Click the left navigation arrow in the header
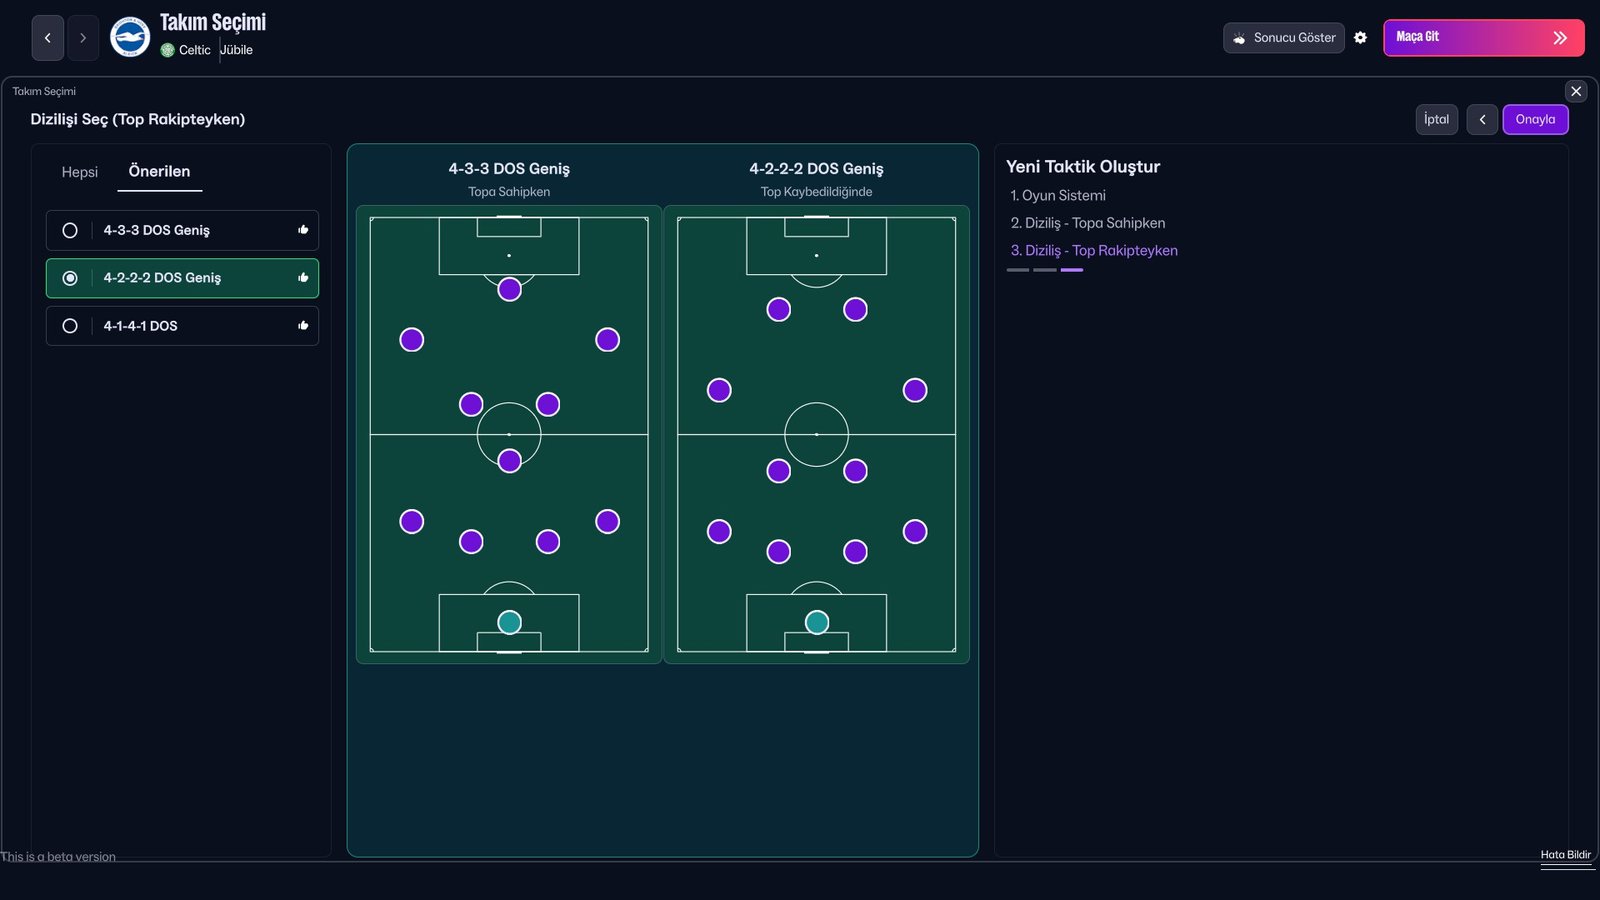Screen dimensions: 1600x900 (47, 37)
